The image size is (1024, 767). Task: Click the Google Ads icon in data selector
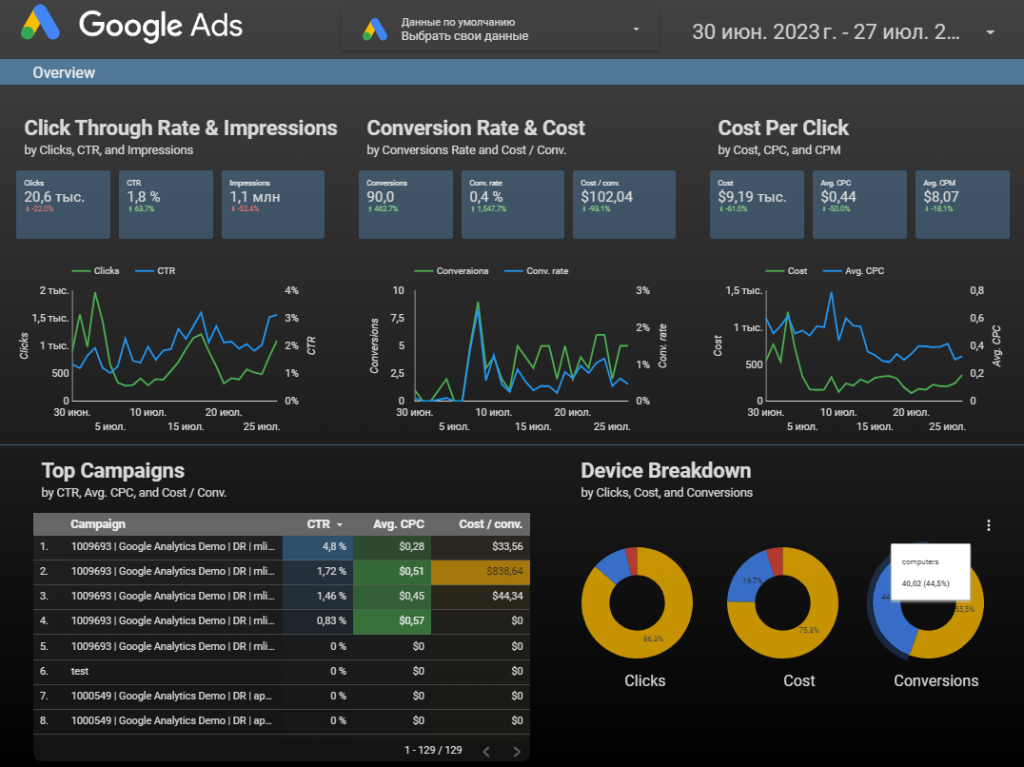tap(375, 29)
